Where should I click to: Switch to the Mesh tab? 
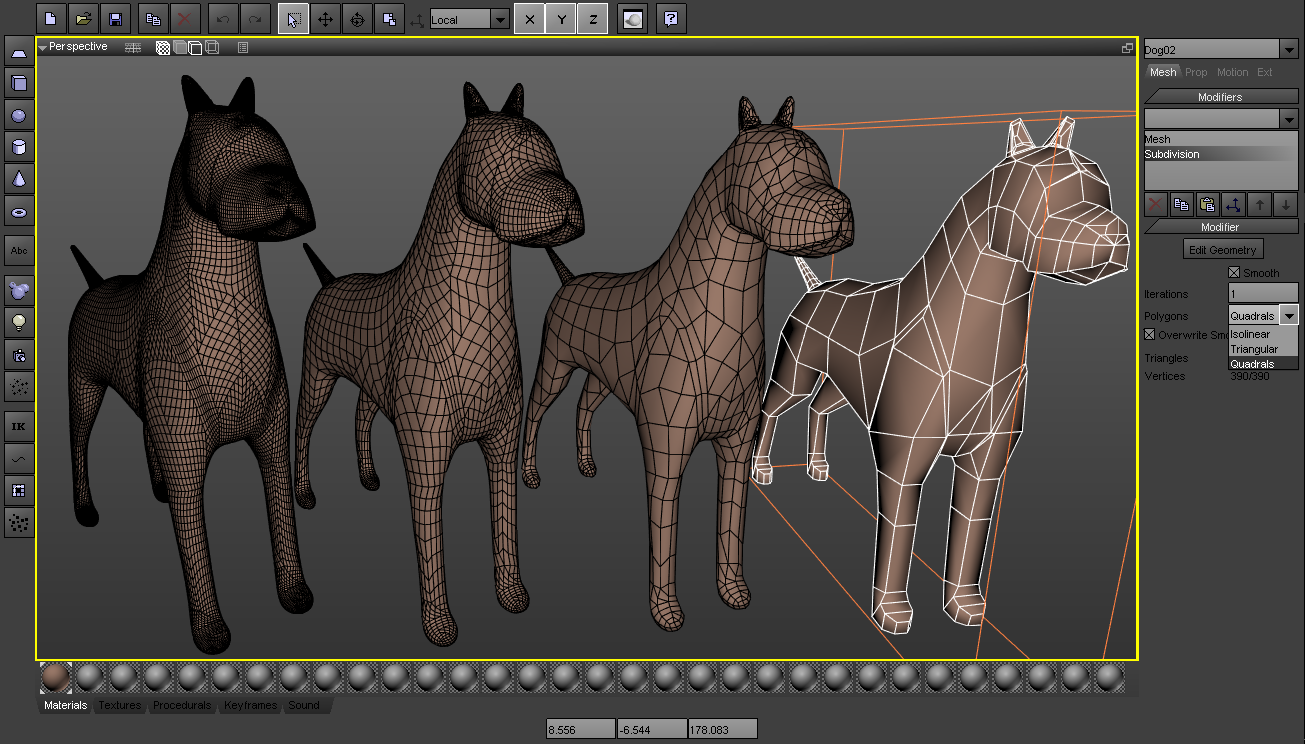1163,72
